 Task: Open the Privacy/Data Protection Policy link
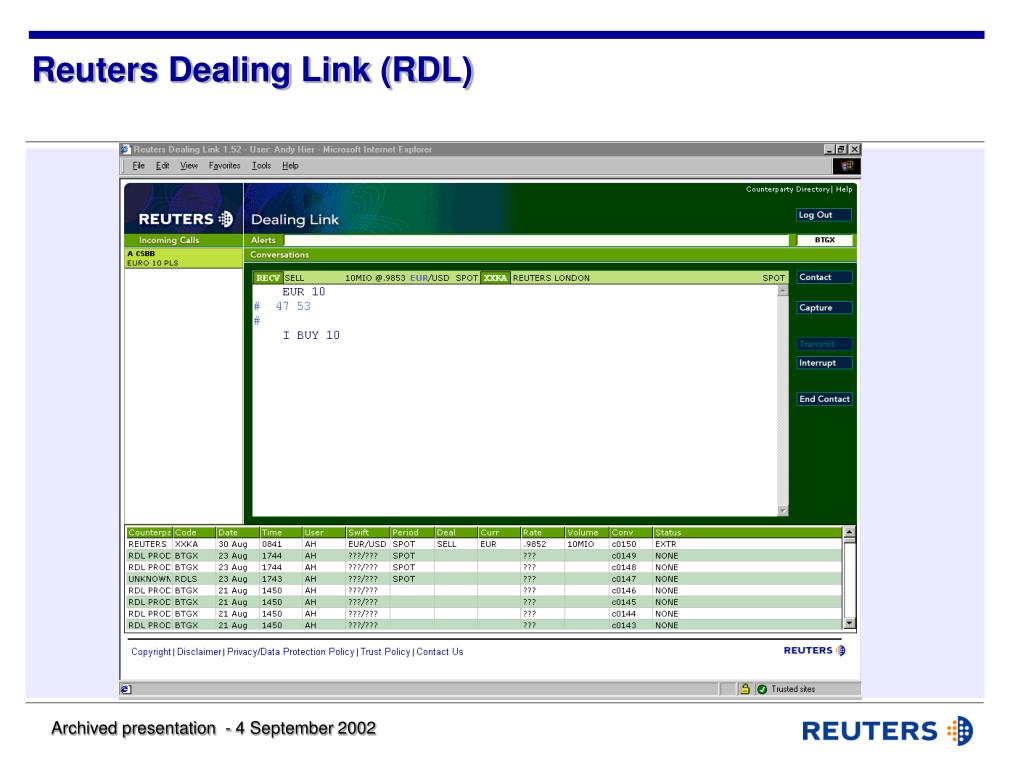[291, 652]
